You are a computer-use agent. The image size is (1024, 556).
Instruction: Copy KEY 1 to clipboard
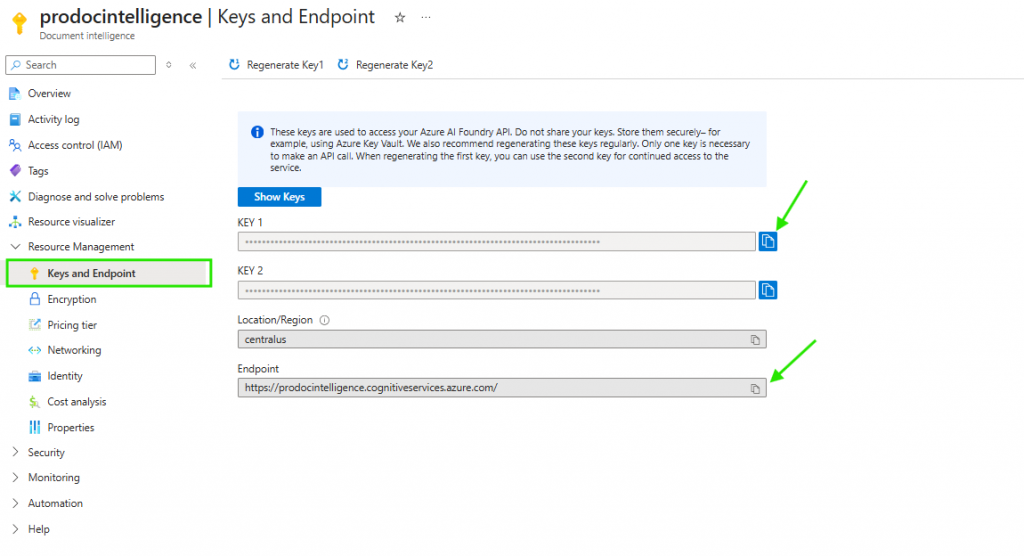pos(767,241)
